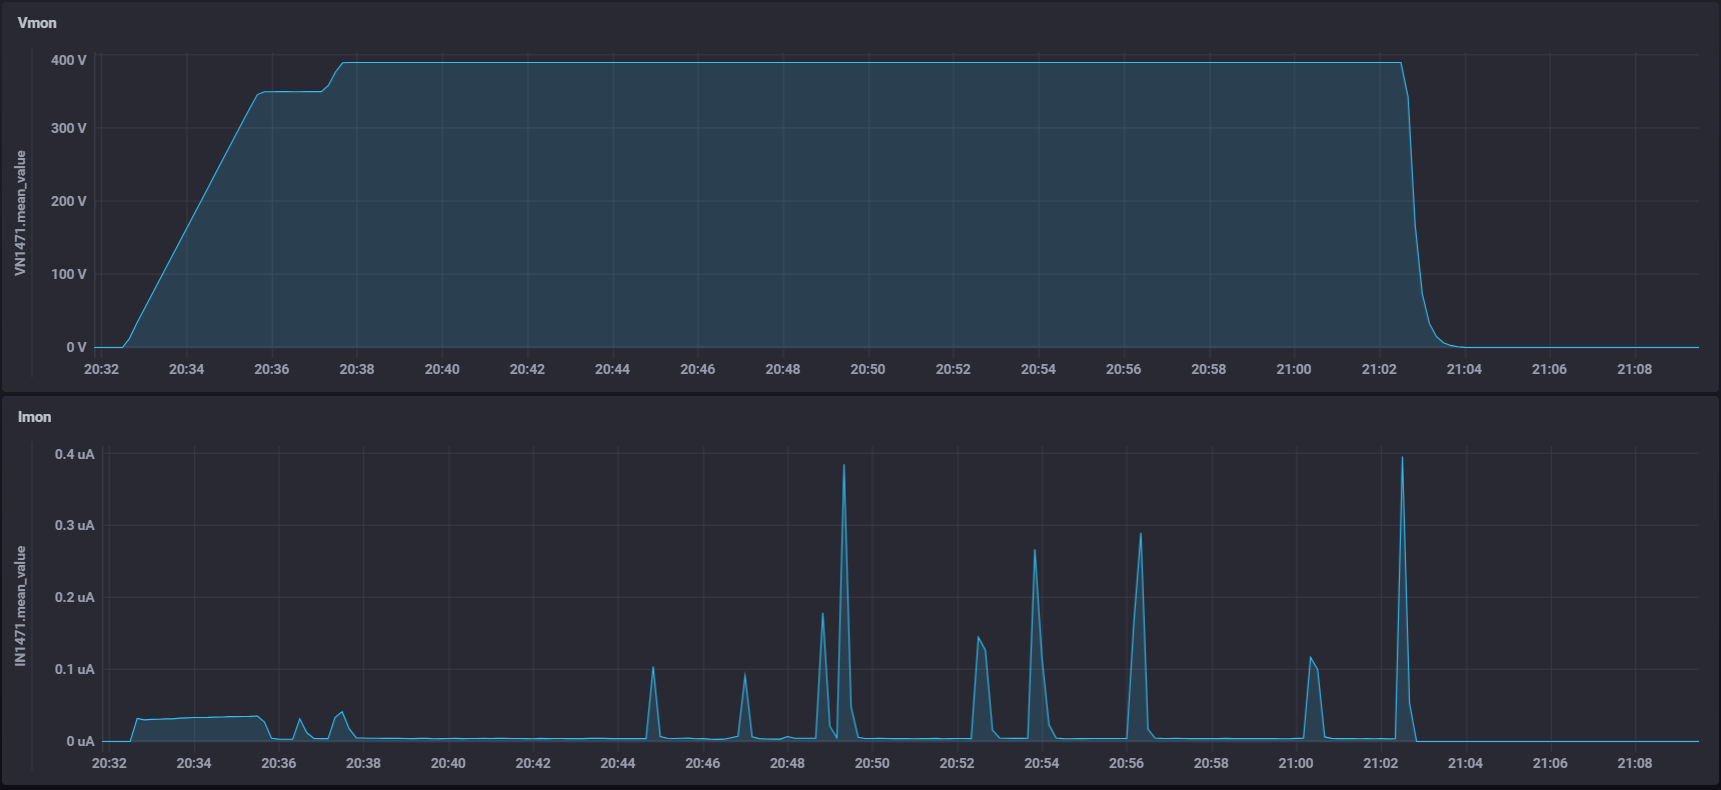Click the 100 V tick in Vmon
The width and height of the screenshot is (1721, 790).
(69, 274)
